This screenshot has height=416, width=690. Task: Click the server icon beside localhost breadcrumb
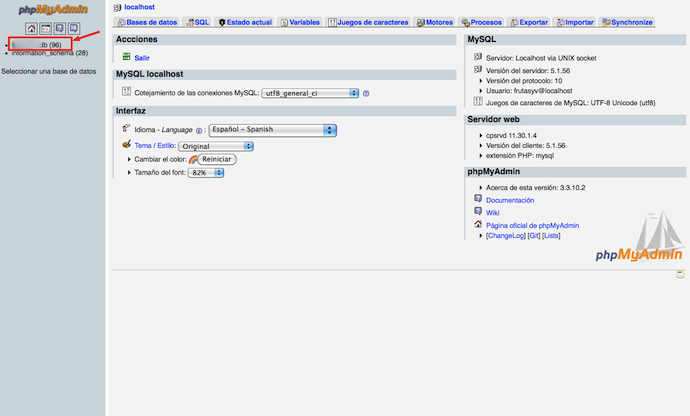117,7
